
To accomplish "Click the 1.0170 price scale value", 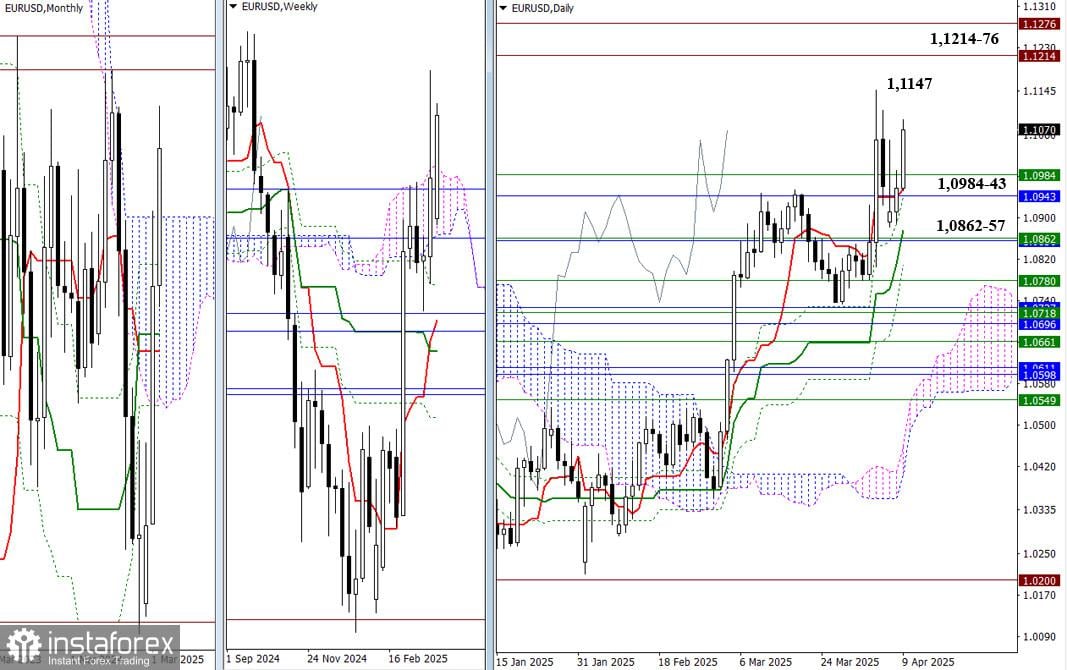I will click(x=1039, y=595).
